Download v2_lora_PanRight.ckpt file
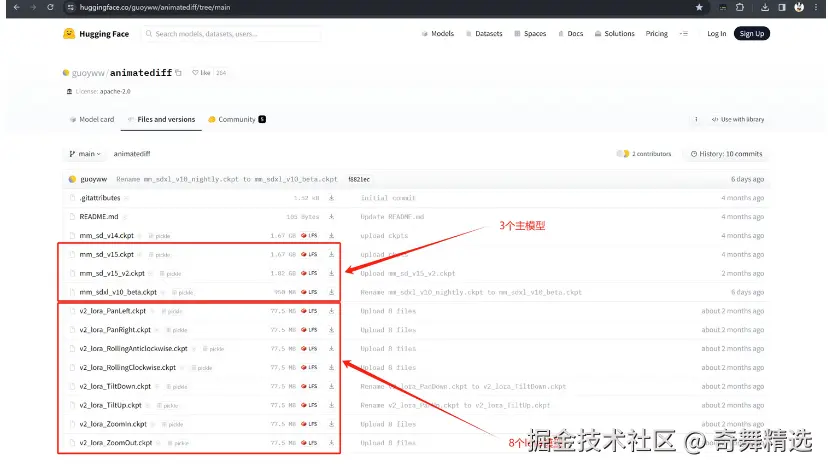 (x=331, y=330)
